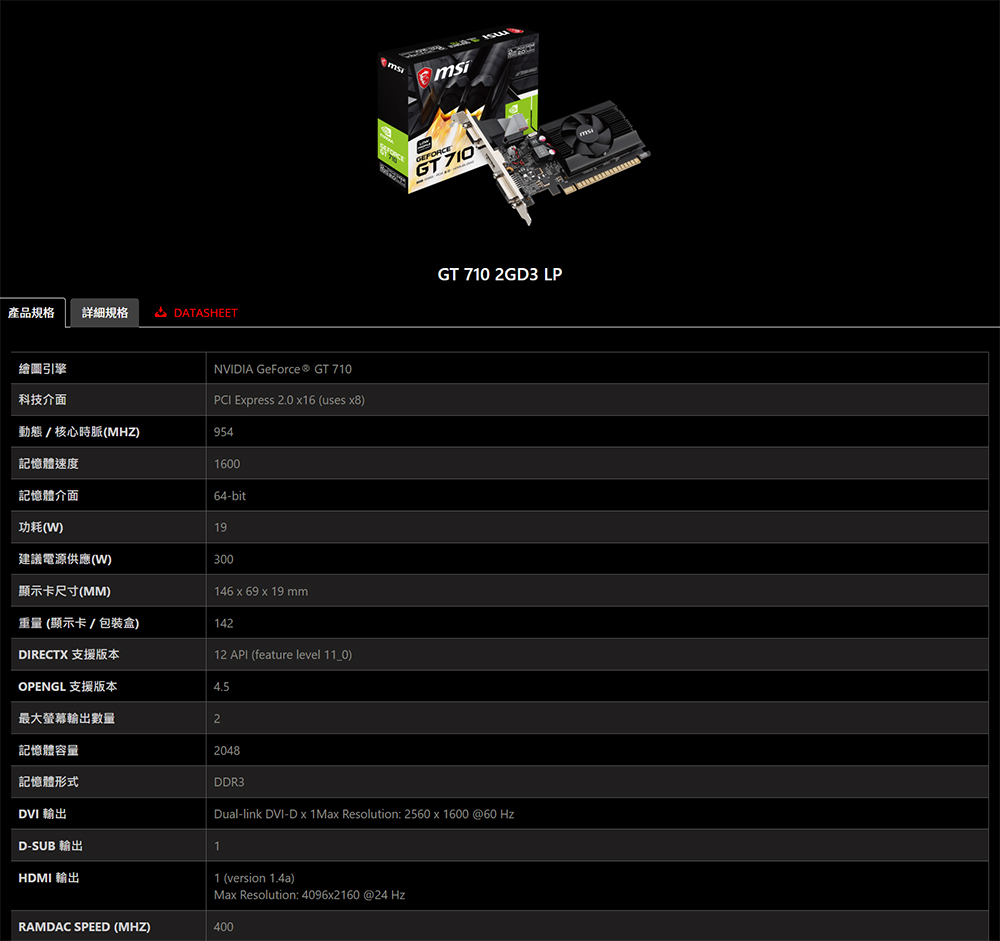This screenshot has height=941, width=1000.
Task: Open the 詳細規格 tab
Action: 105,313
